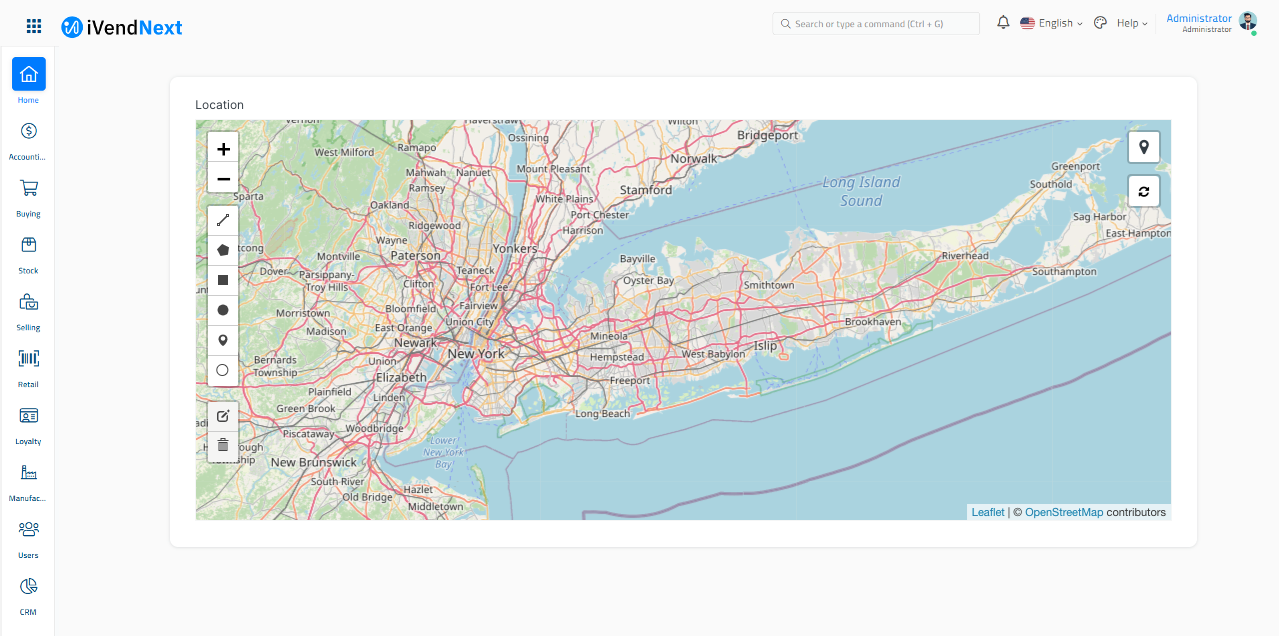Zoom out on the map
1279x636 pixels.
pyautogui.click(x=223, y=178)
